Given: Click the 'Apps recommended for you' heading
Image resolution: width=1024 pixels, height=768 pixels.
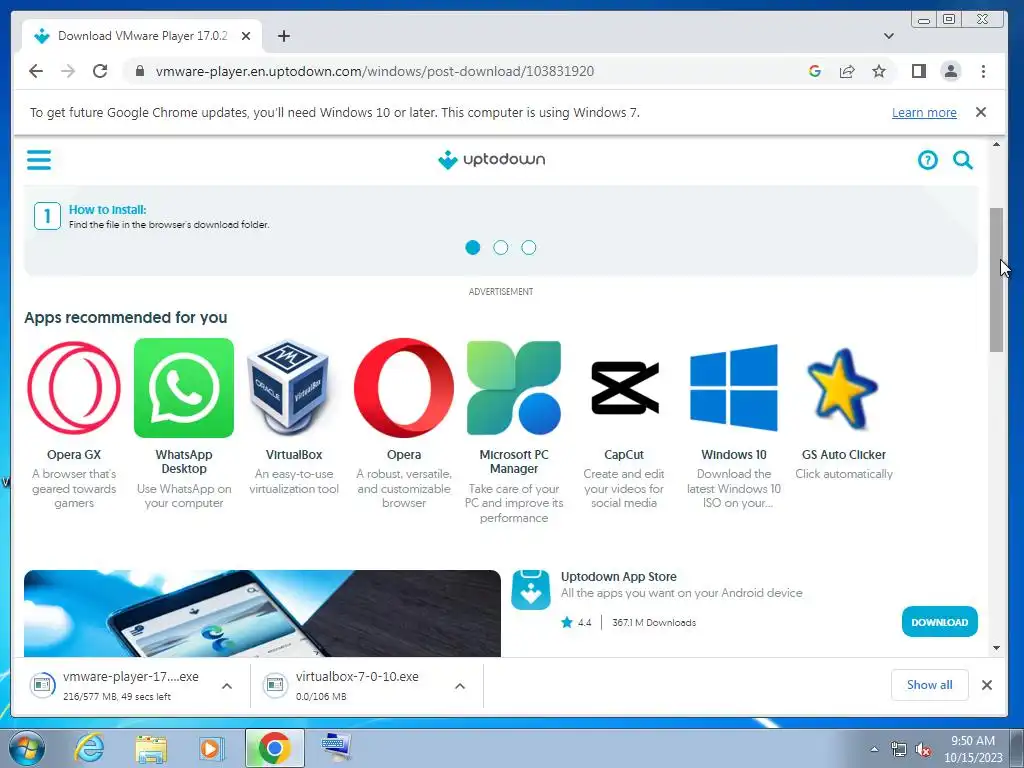Looking at the screenshot, I should pyautogui.click(x=126, y=317).
